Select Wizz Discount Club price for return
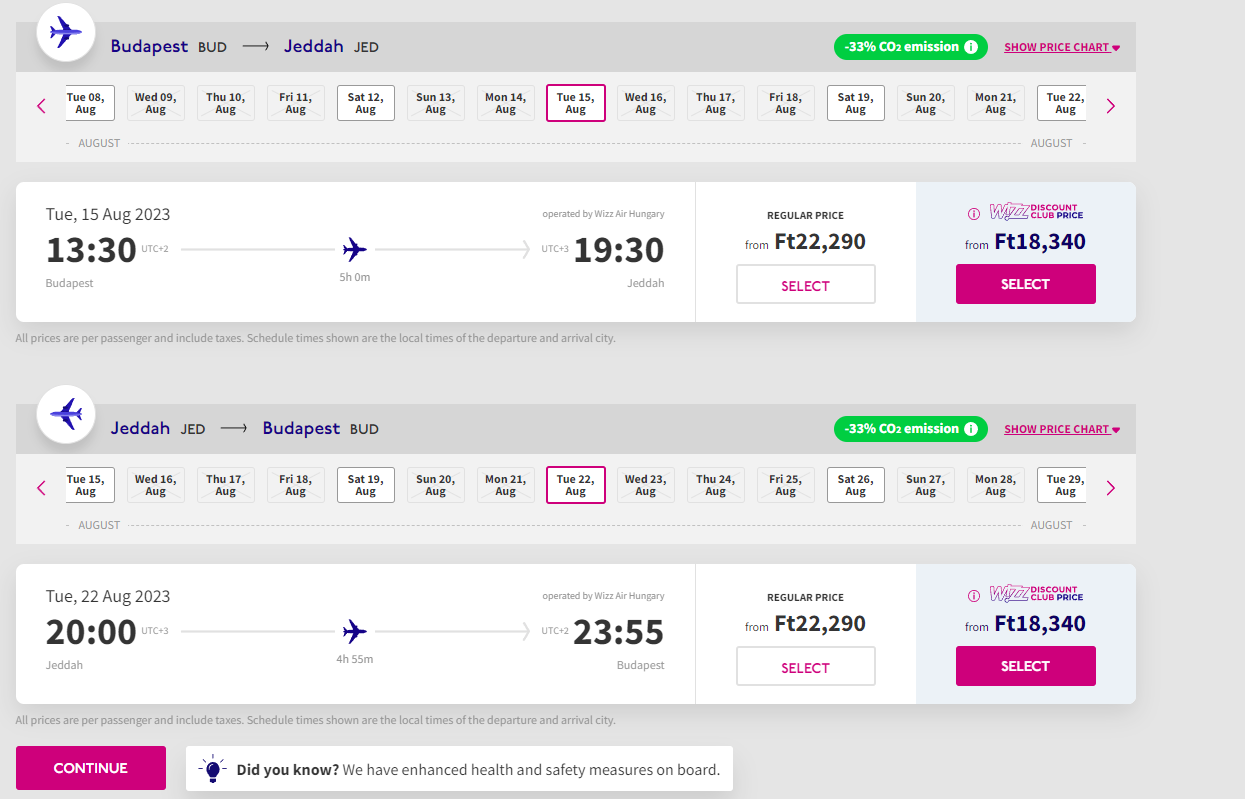The image size is (1245, 799). point(1026,666)
